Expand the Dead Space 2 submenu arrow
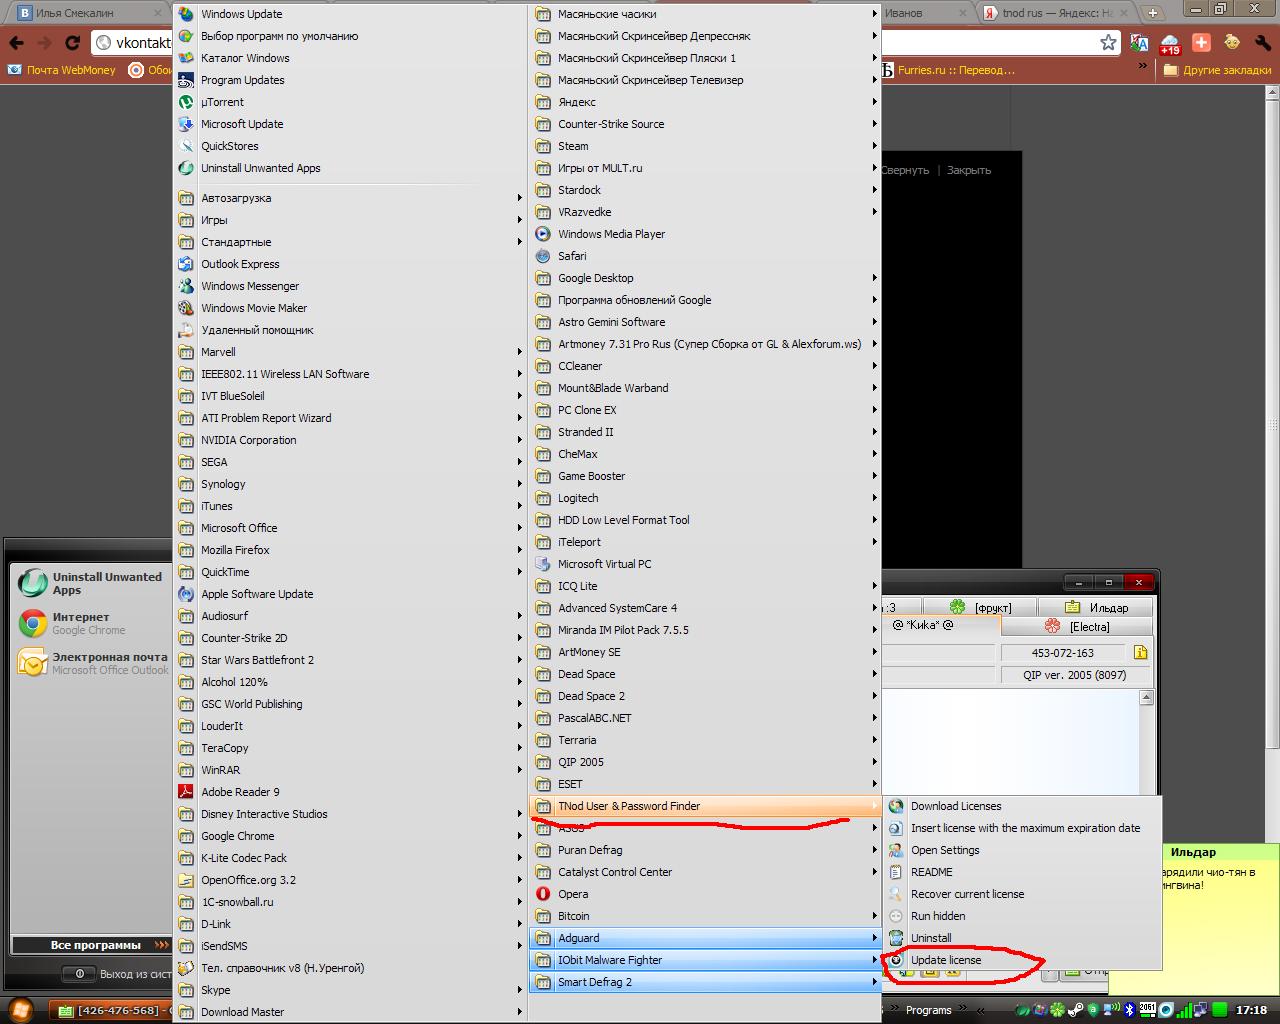1280x1024 pixels. (x=874, y=696)
